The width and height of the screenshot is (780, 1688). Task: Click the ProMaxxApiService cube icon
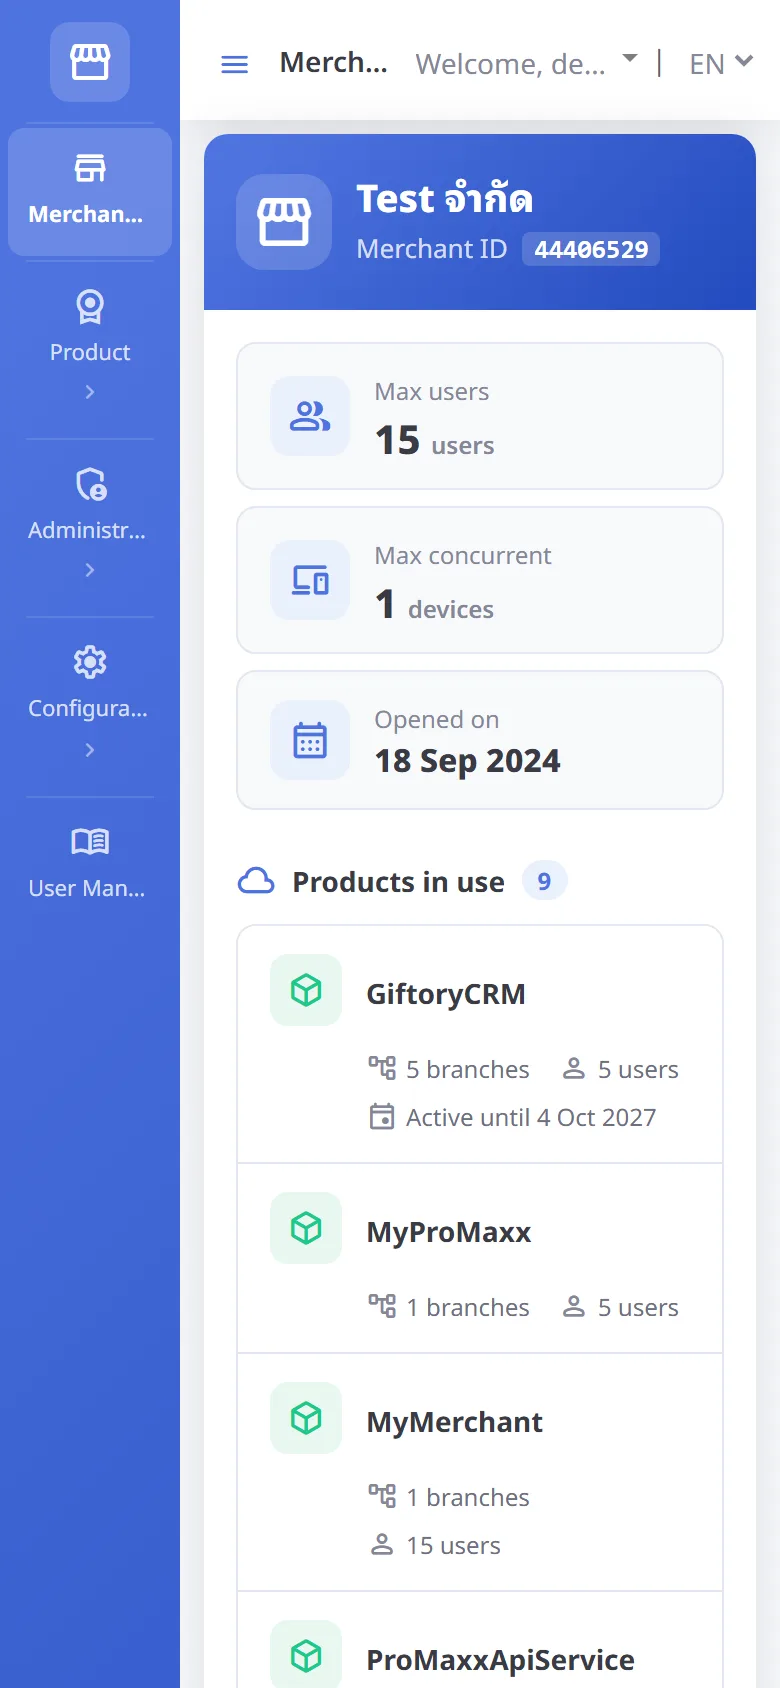[306, 1656]
